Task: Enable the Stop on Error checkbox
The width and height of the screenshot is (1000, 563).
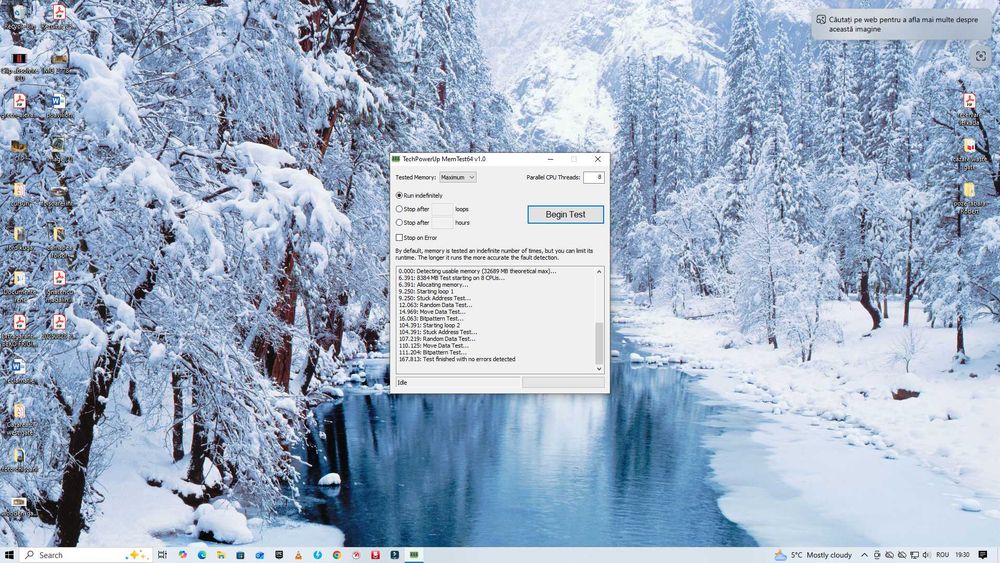Action: pyautogui.click(x=399, y=237)
